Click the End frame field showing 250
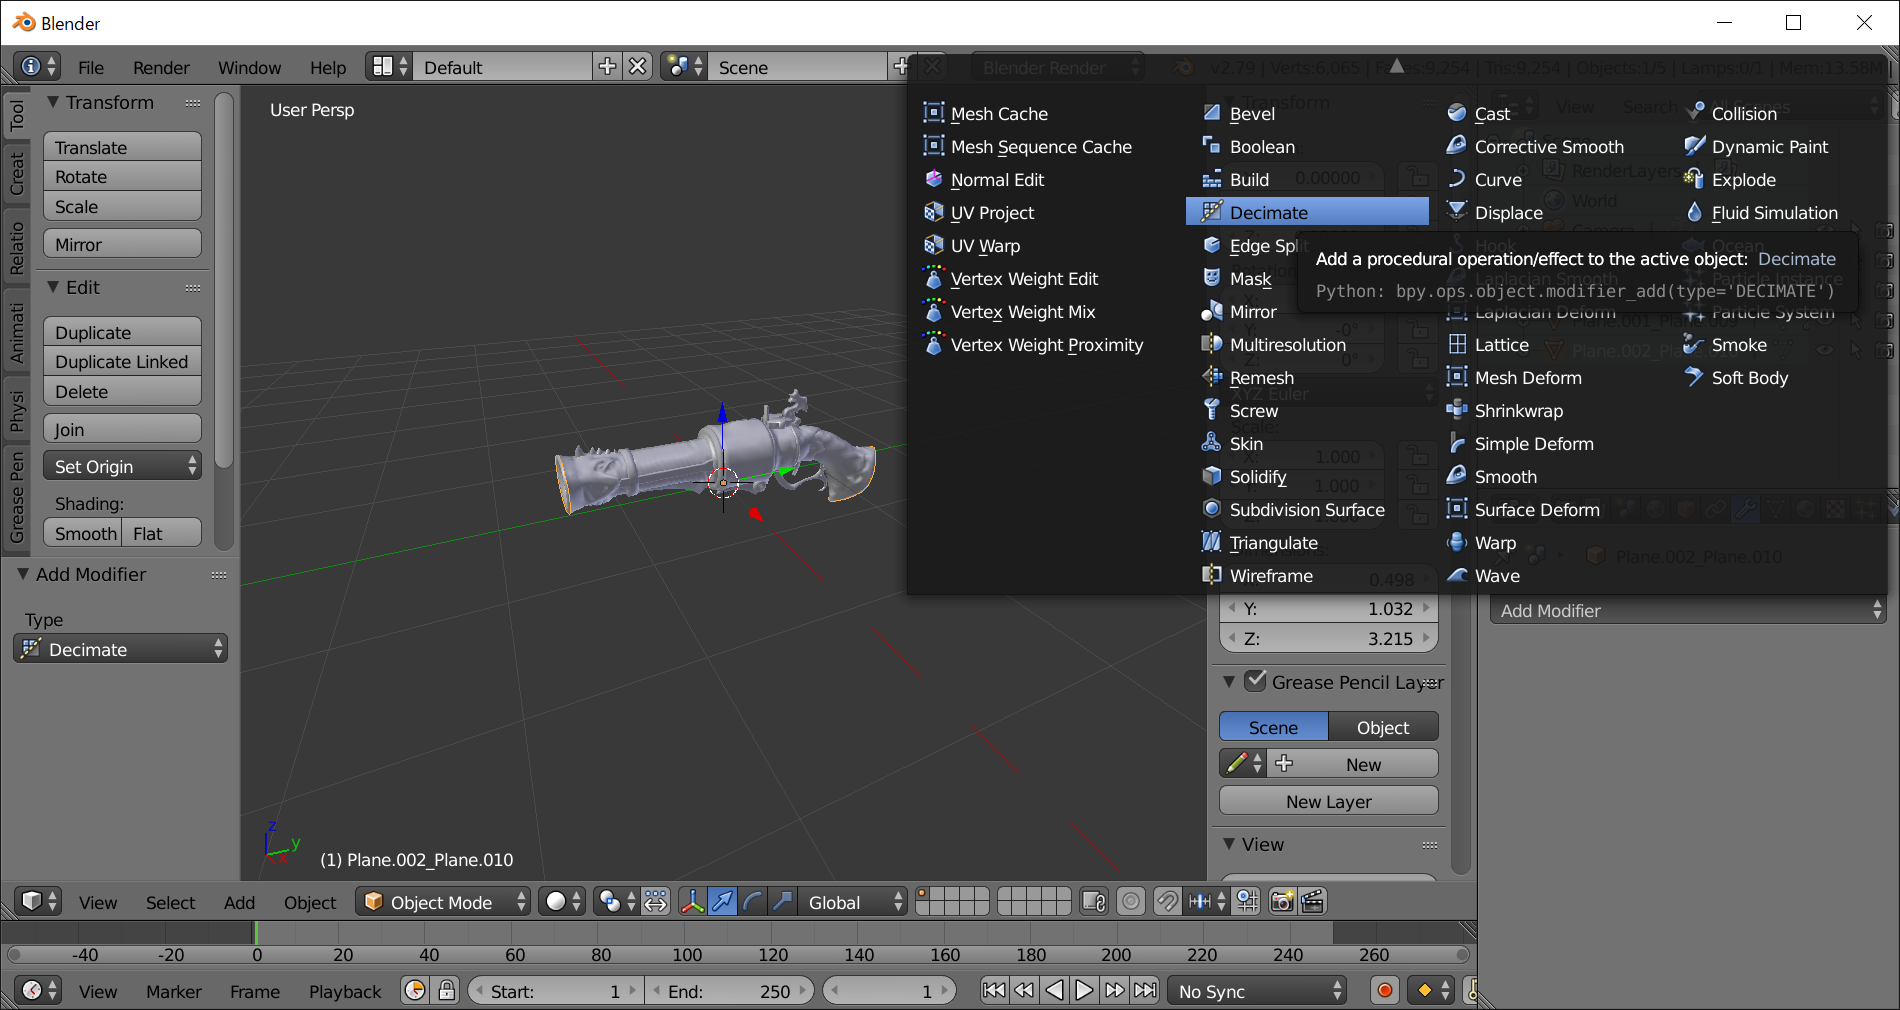This screenshot has width=1900, height=1010. tap(730, 991)
